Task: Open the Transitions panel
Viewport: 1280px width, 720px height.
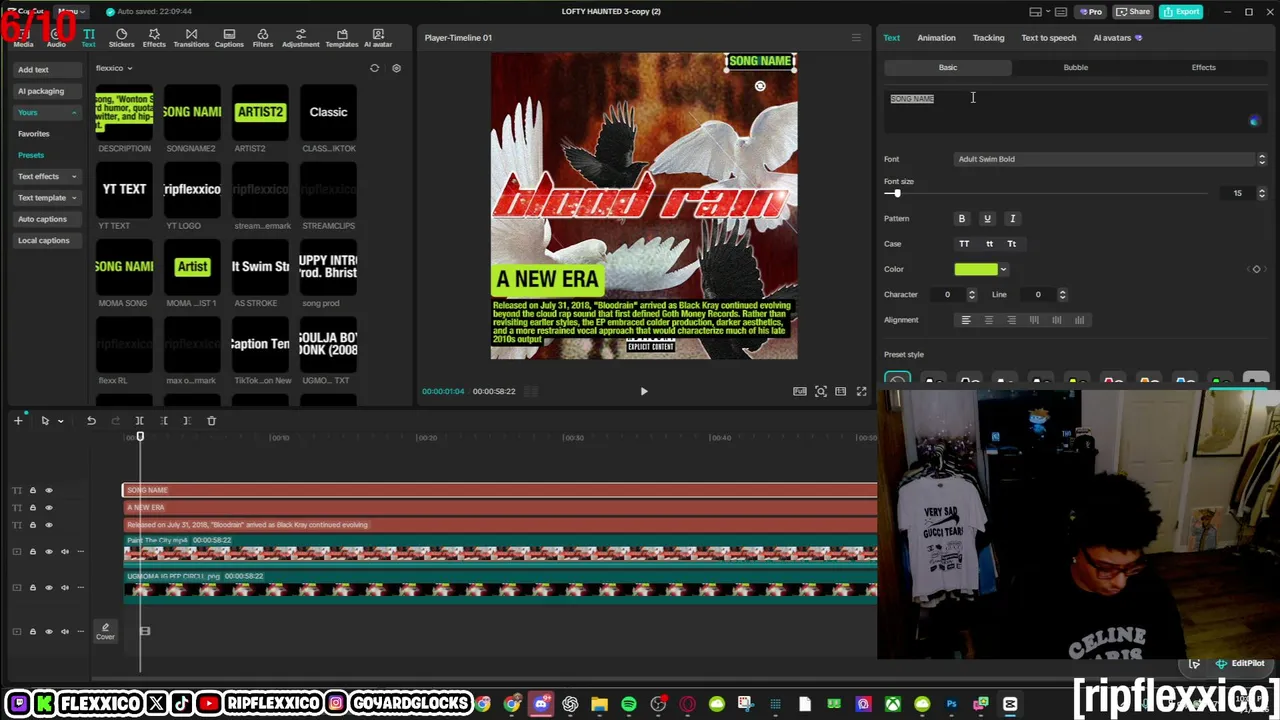Action: tap(191, 38)
